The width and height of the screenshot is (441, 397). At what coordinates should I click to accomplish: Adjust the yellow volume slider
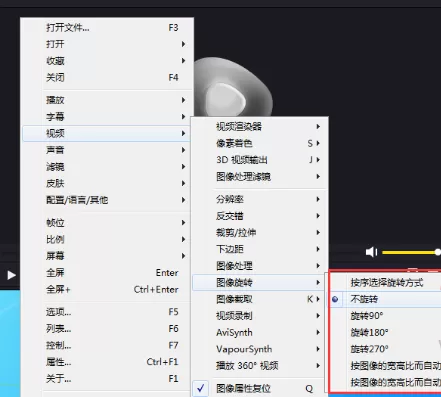tap(411, 252)
